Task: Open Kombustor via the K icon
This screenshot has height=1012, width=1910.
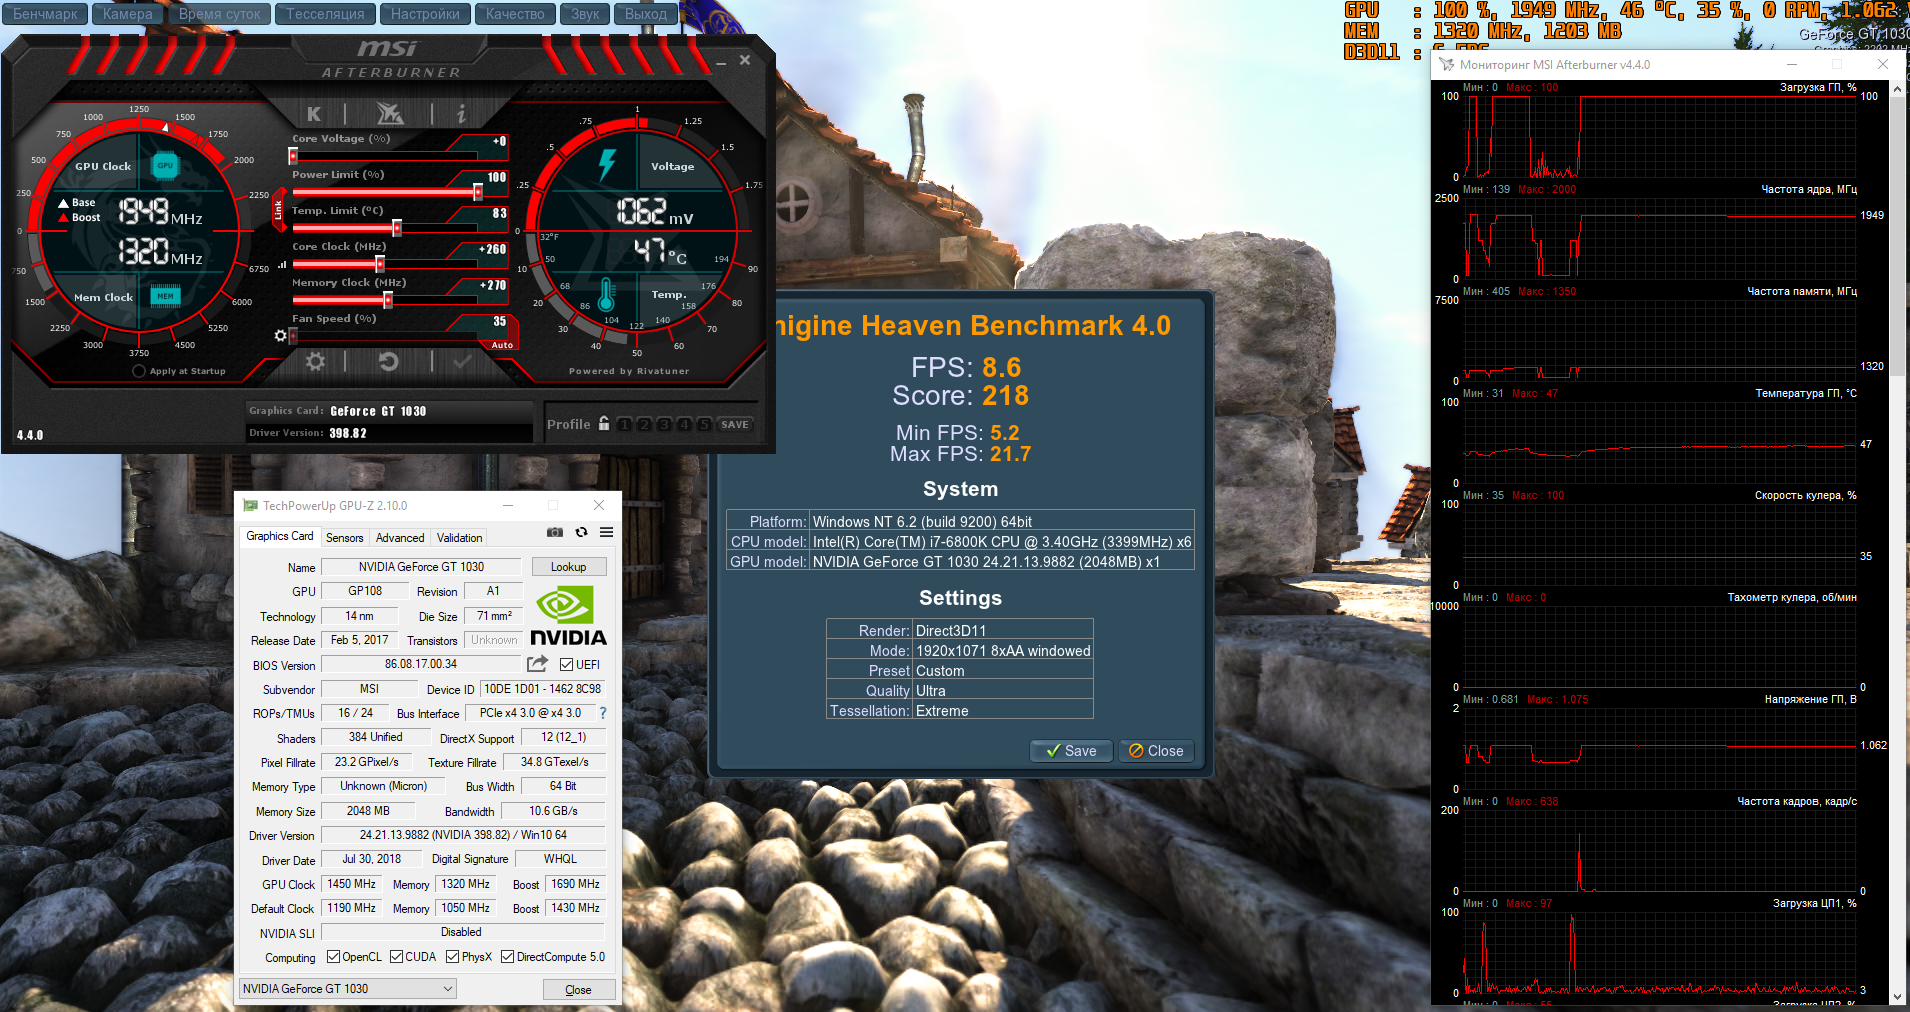Action: coord(314,114)
